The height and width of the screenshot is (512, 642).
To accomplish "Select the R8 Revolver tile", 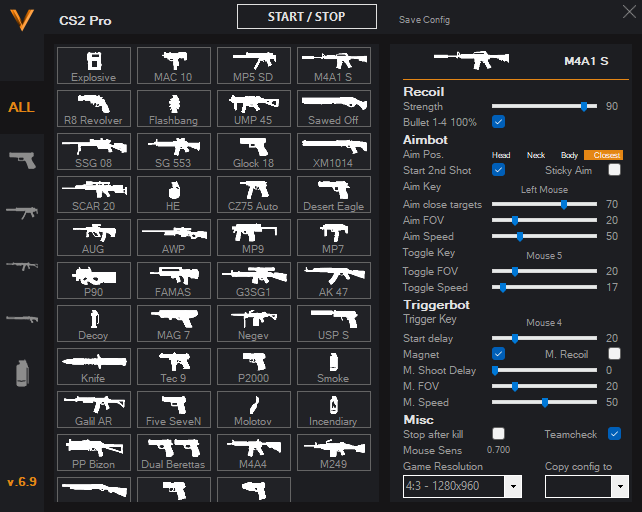I will coord(94,109).
